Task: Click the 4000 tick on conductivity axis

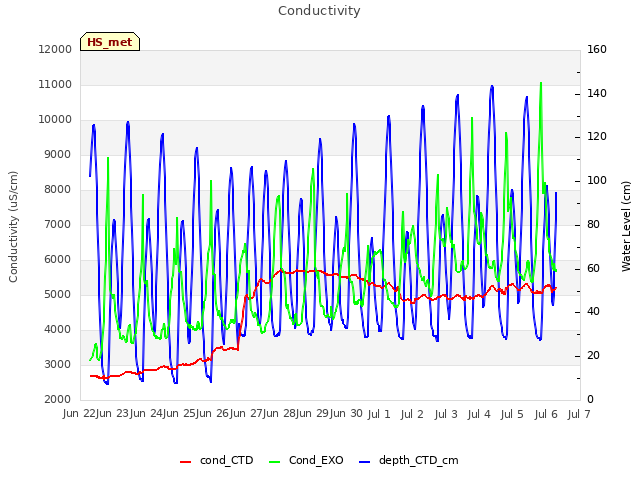Action: click(58, 329)
